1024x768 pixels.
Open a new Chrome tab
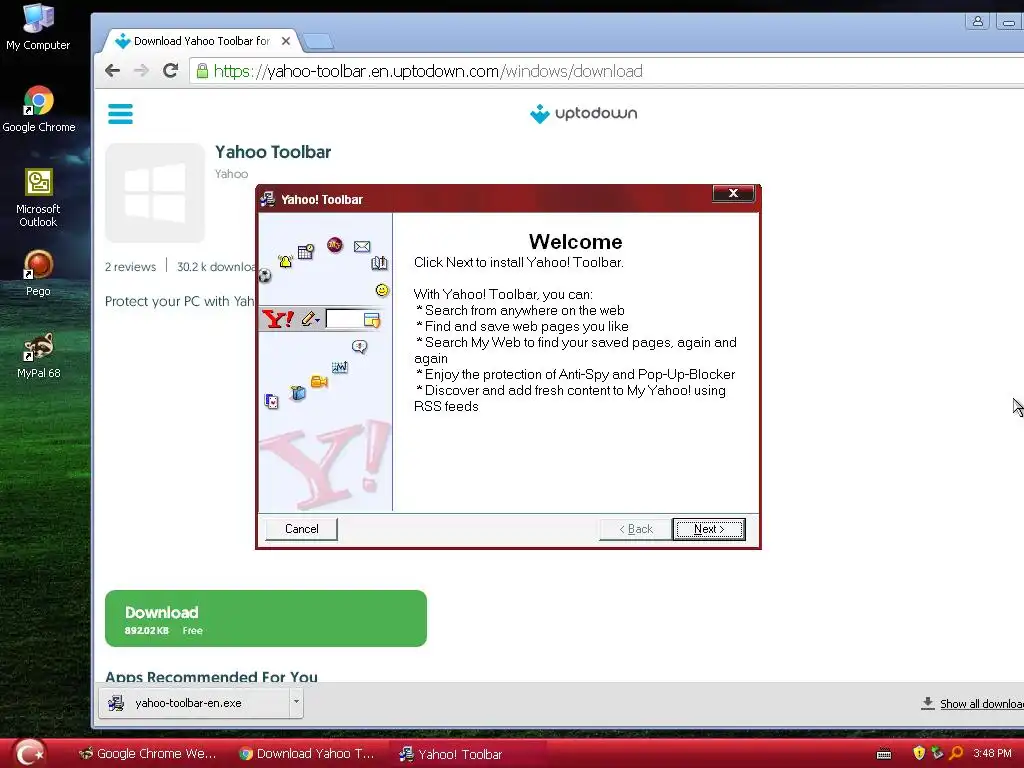coord(319,42)
